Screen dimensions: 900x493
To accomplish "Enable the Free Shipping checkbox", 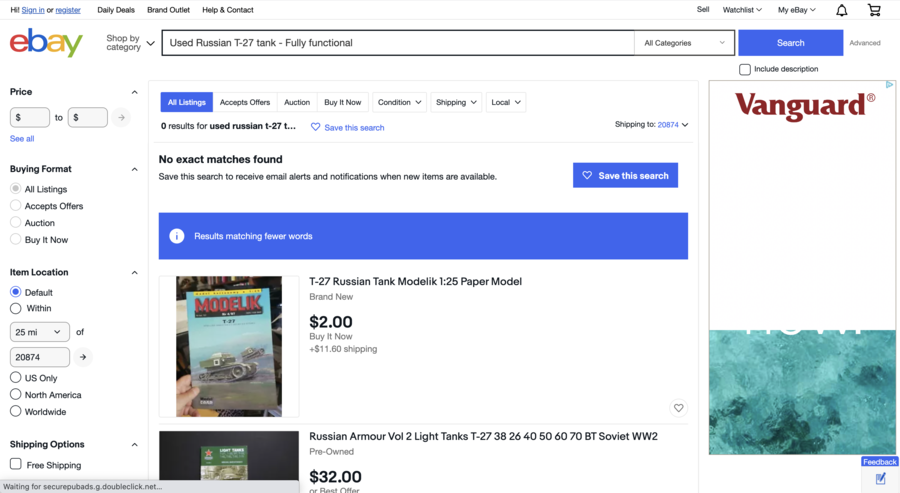I will pyautogui.click(x=15, y=464).
